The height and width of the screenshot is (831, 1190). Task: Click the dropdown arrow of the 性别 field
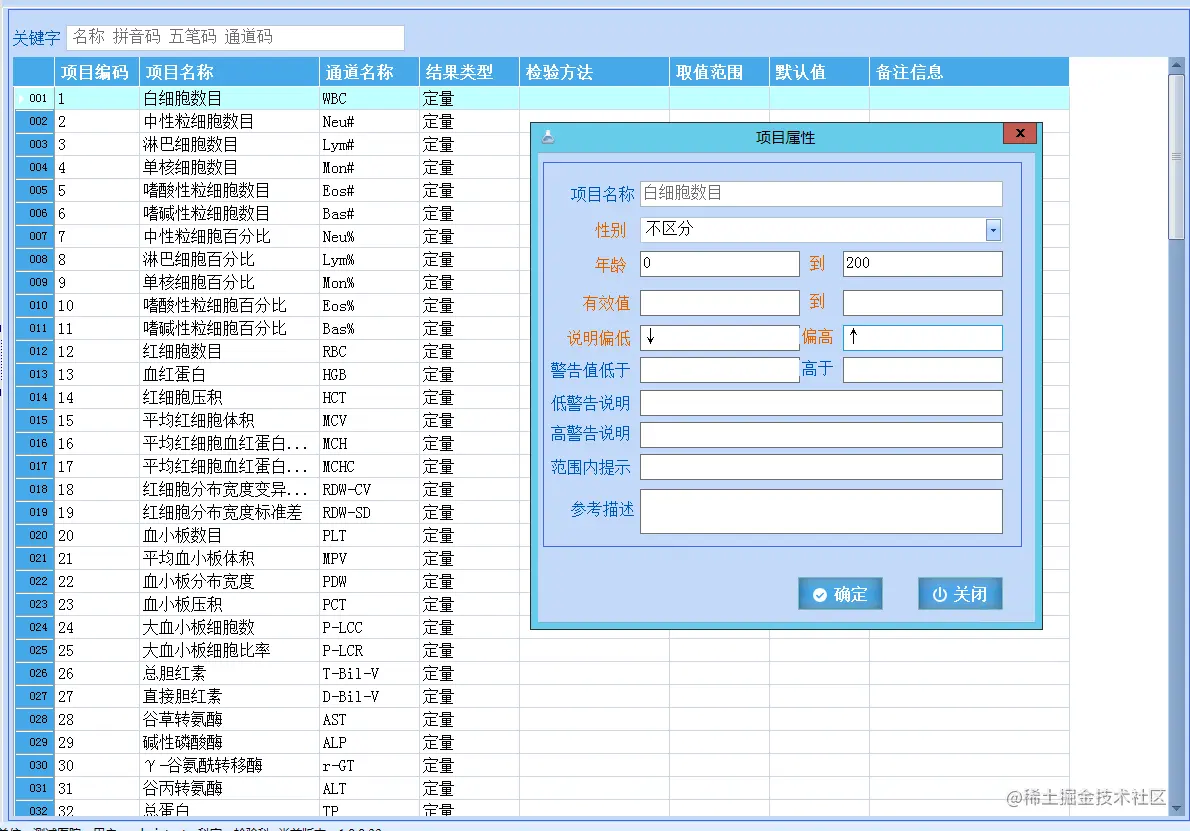pyautogui.click(x=993, y=230)
